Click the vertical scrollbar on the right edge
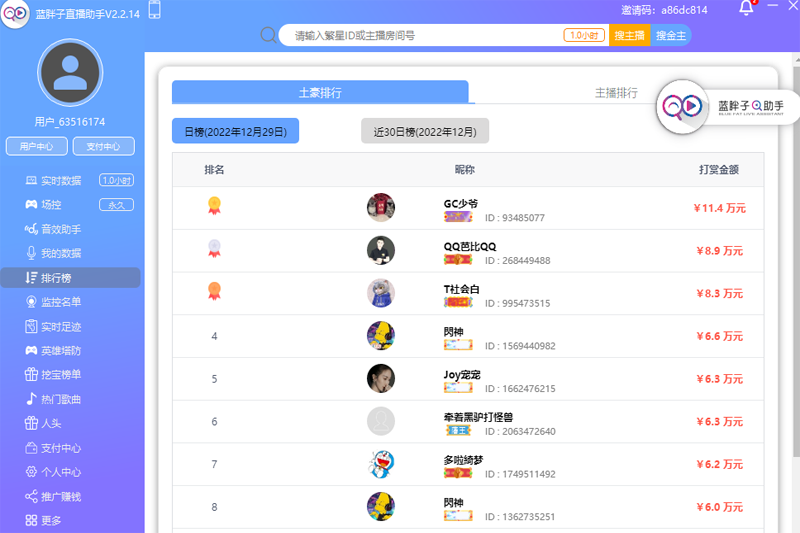This screenshot has width=800, height=533. tap(796, 255)
